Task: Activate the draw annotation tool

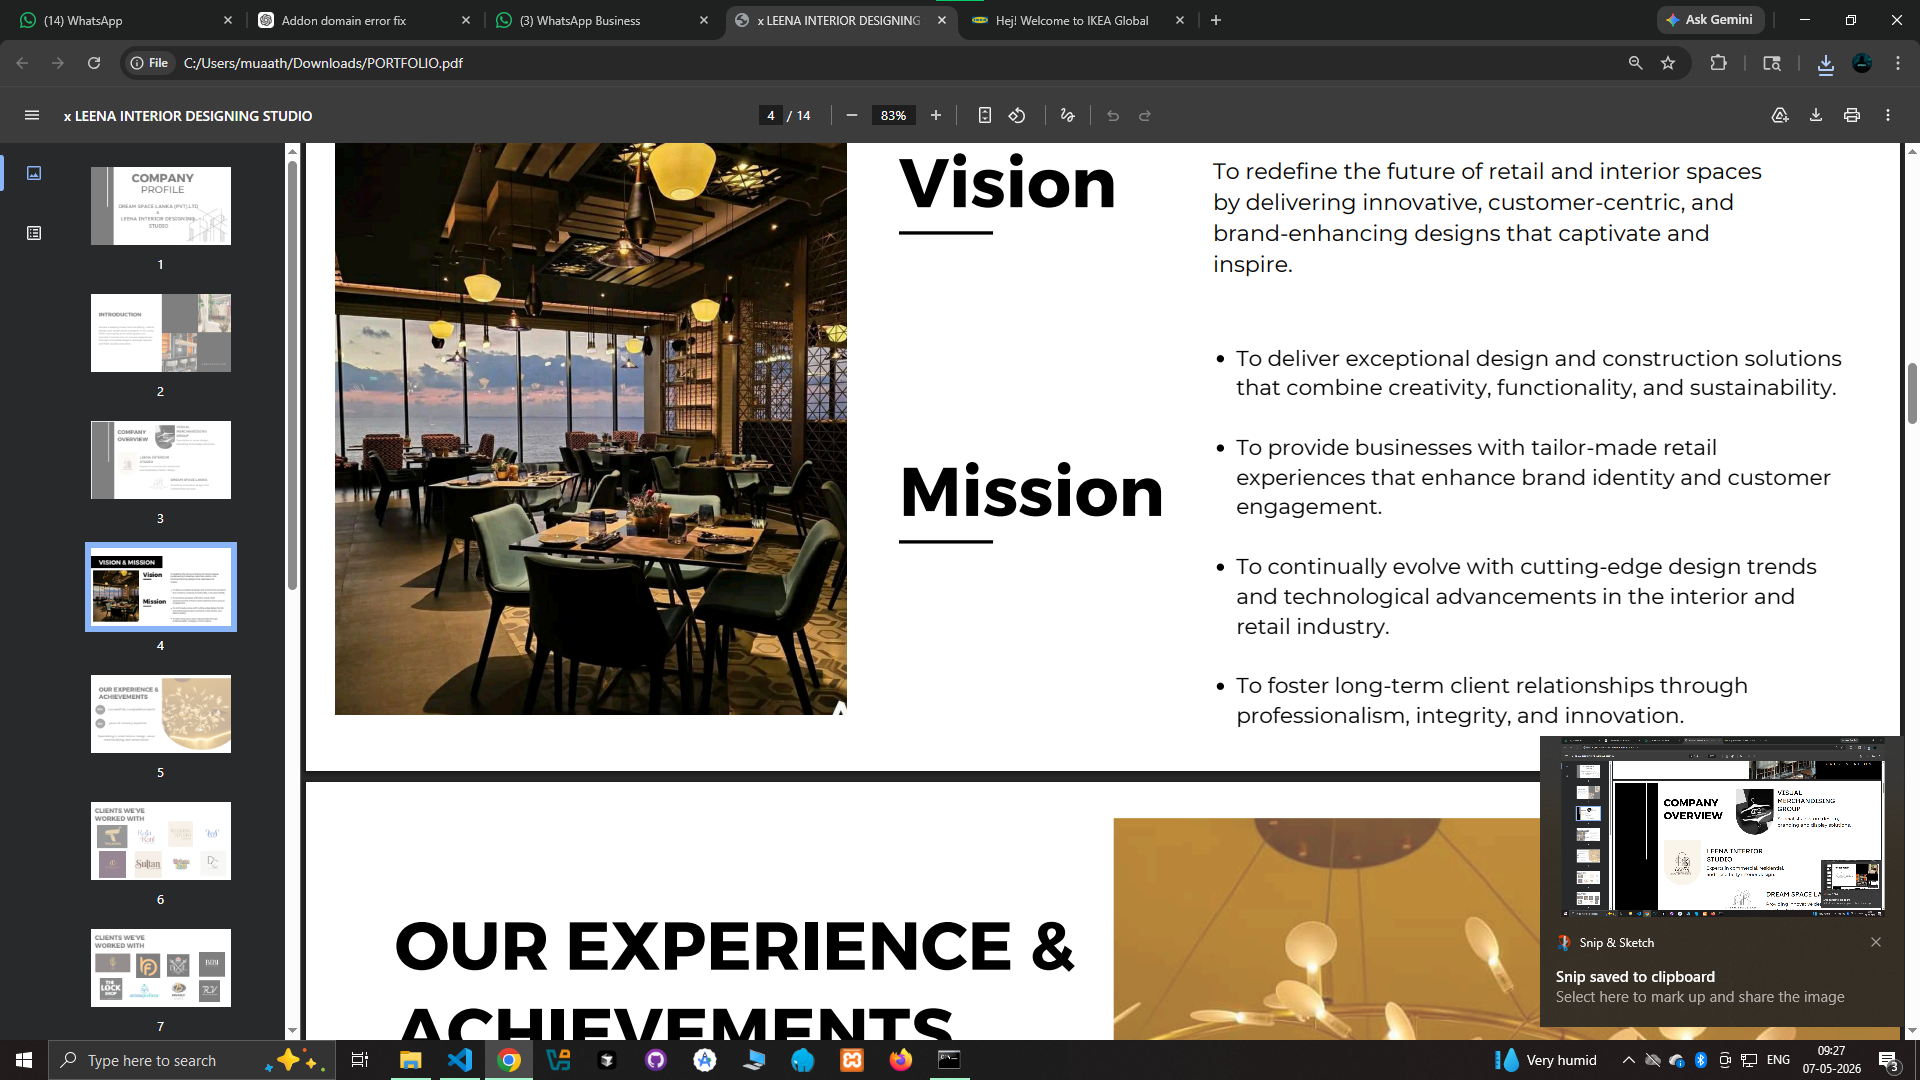Action: [x=1068, y=116]
